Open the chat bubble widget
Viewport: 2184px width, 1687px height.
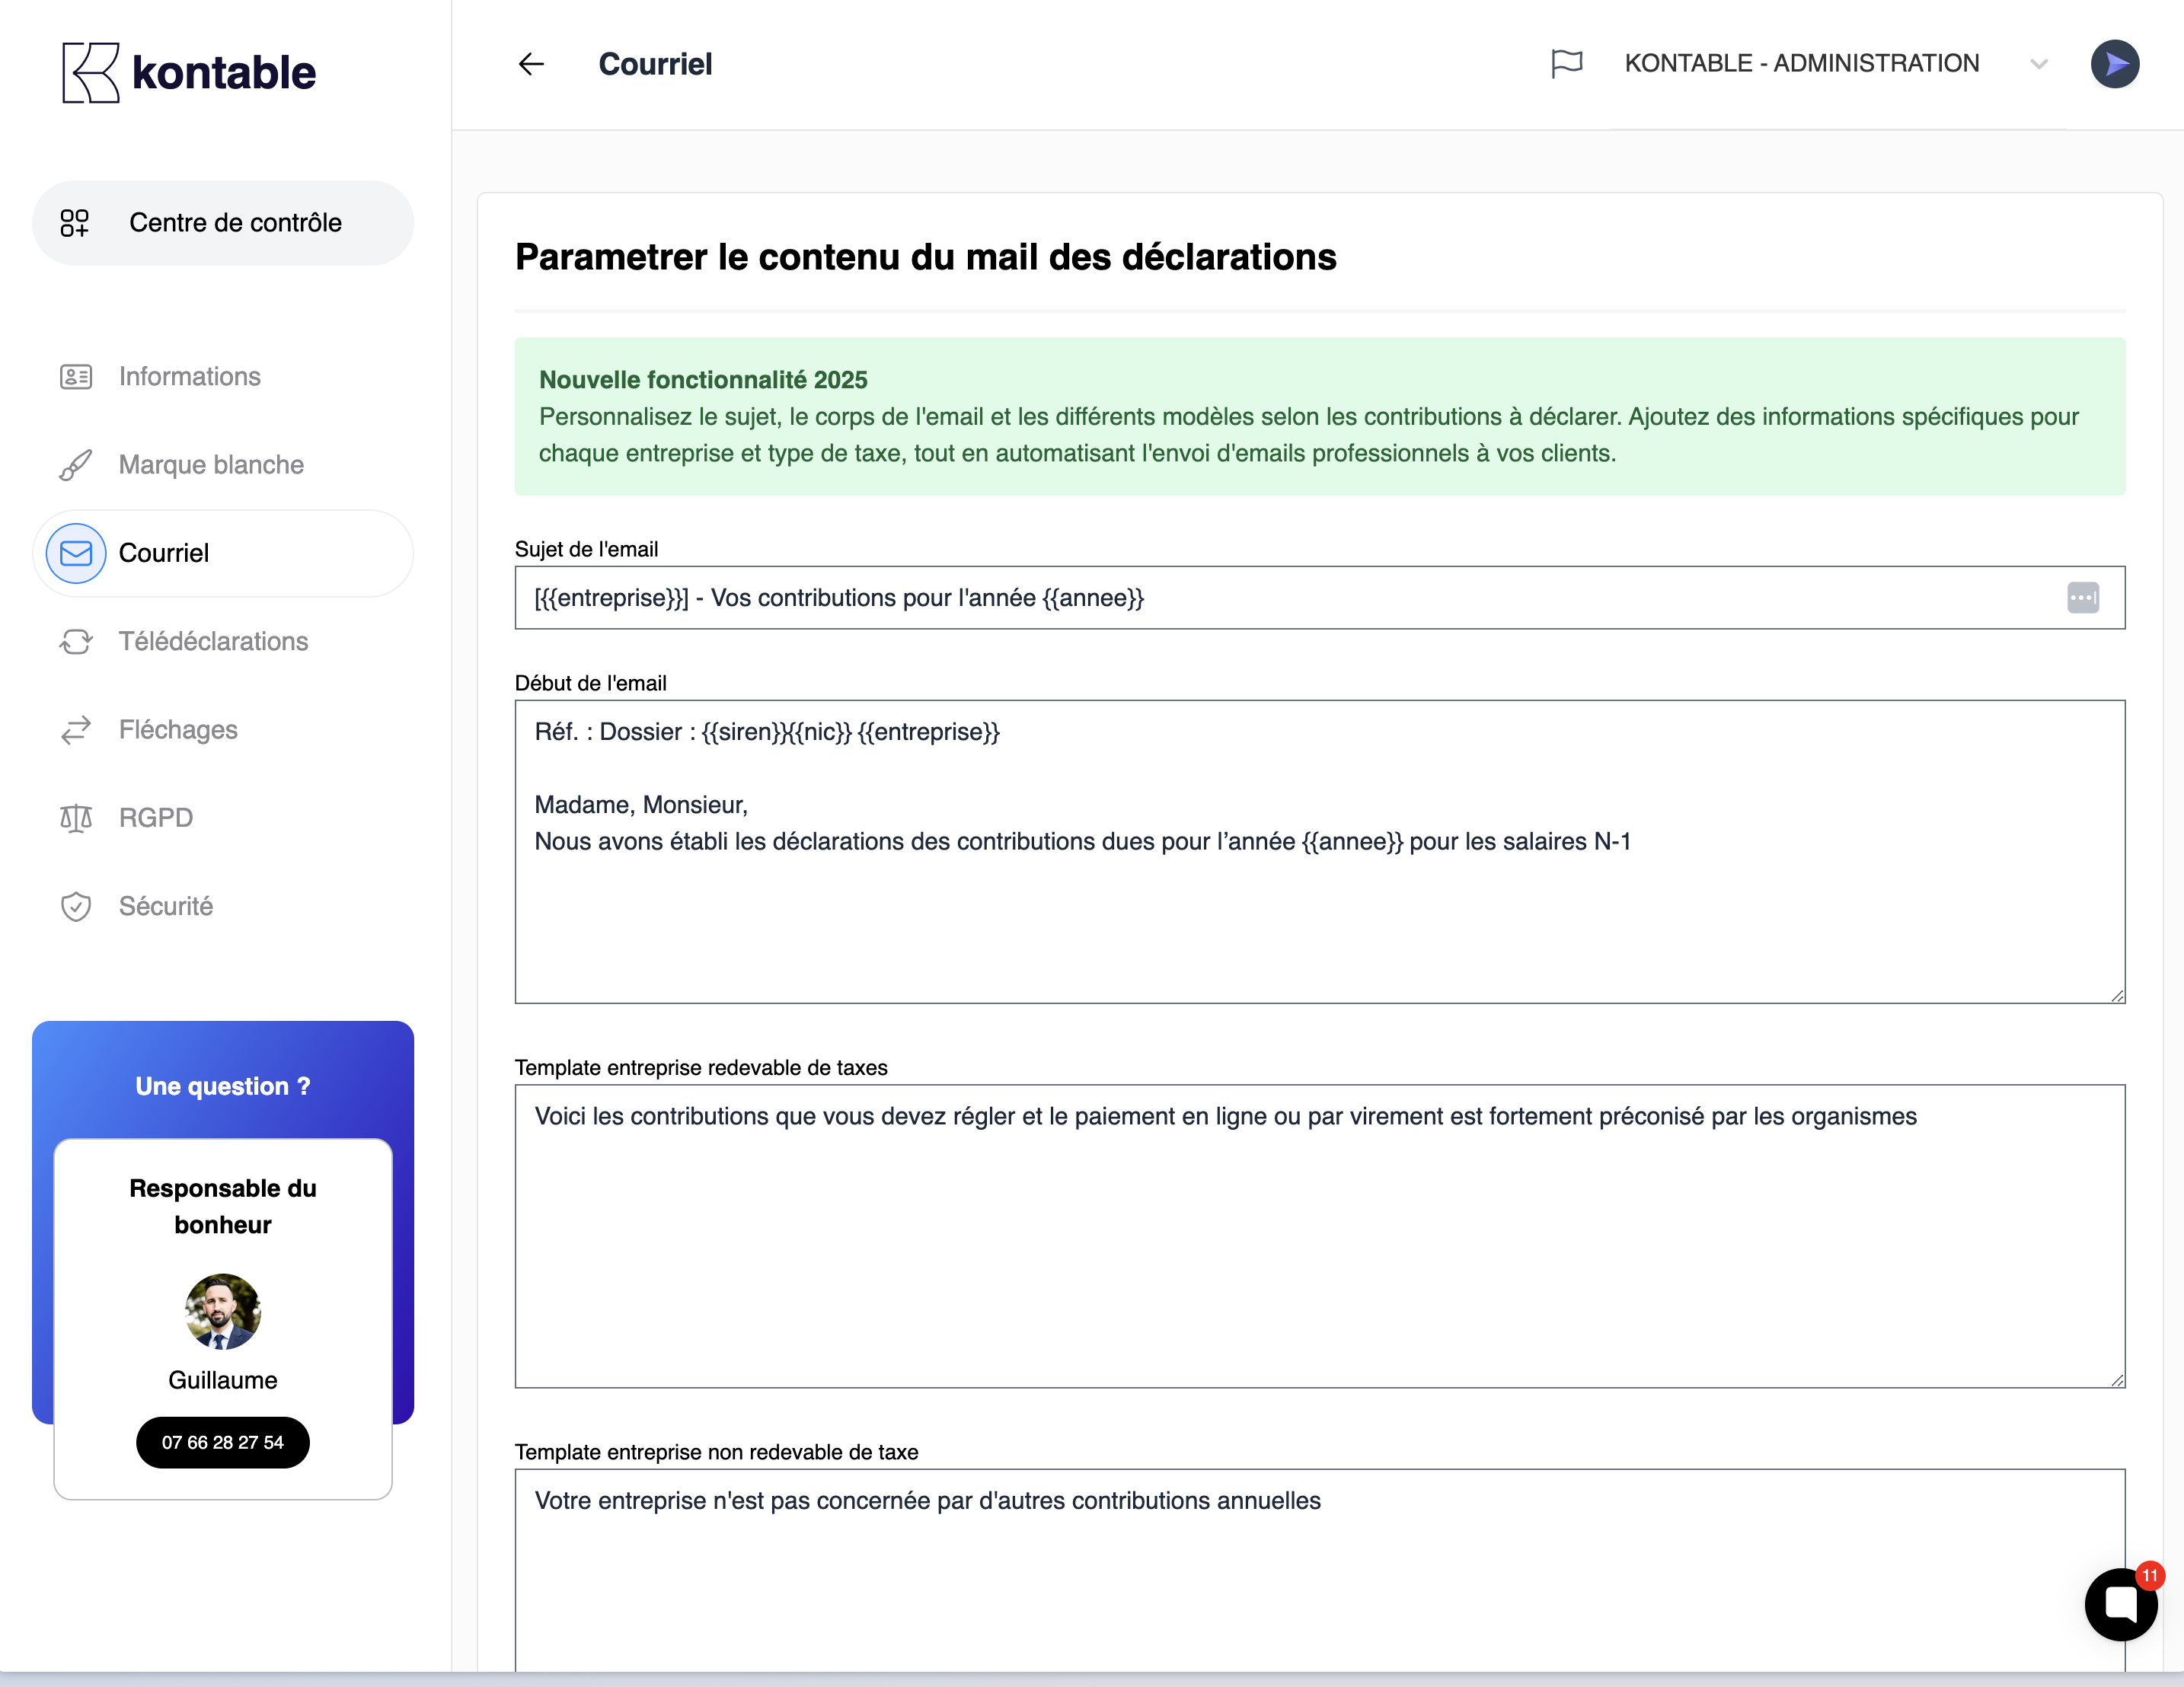click(2120, 1604)
